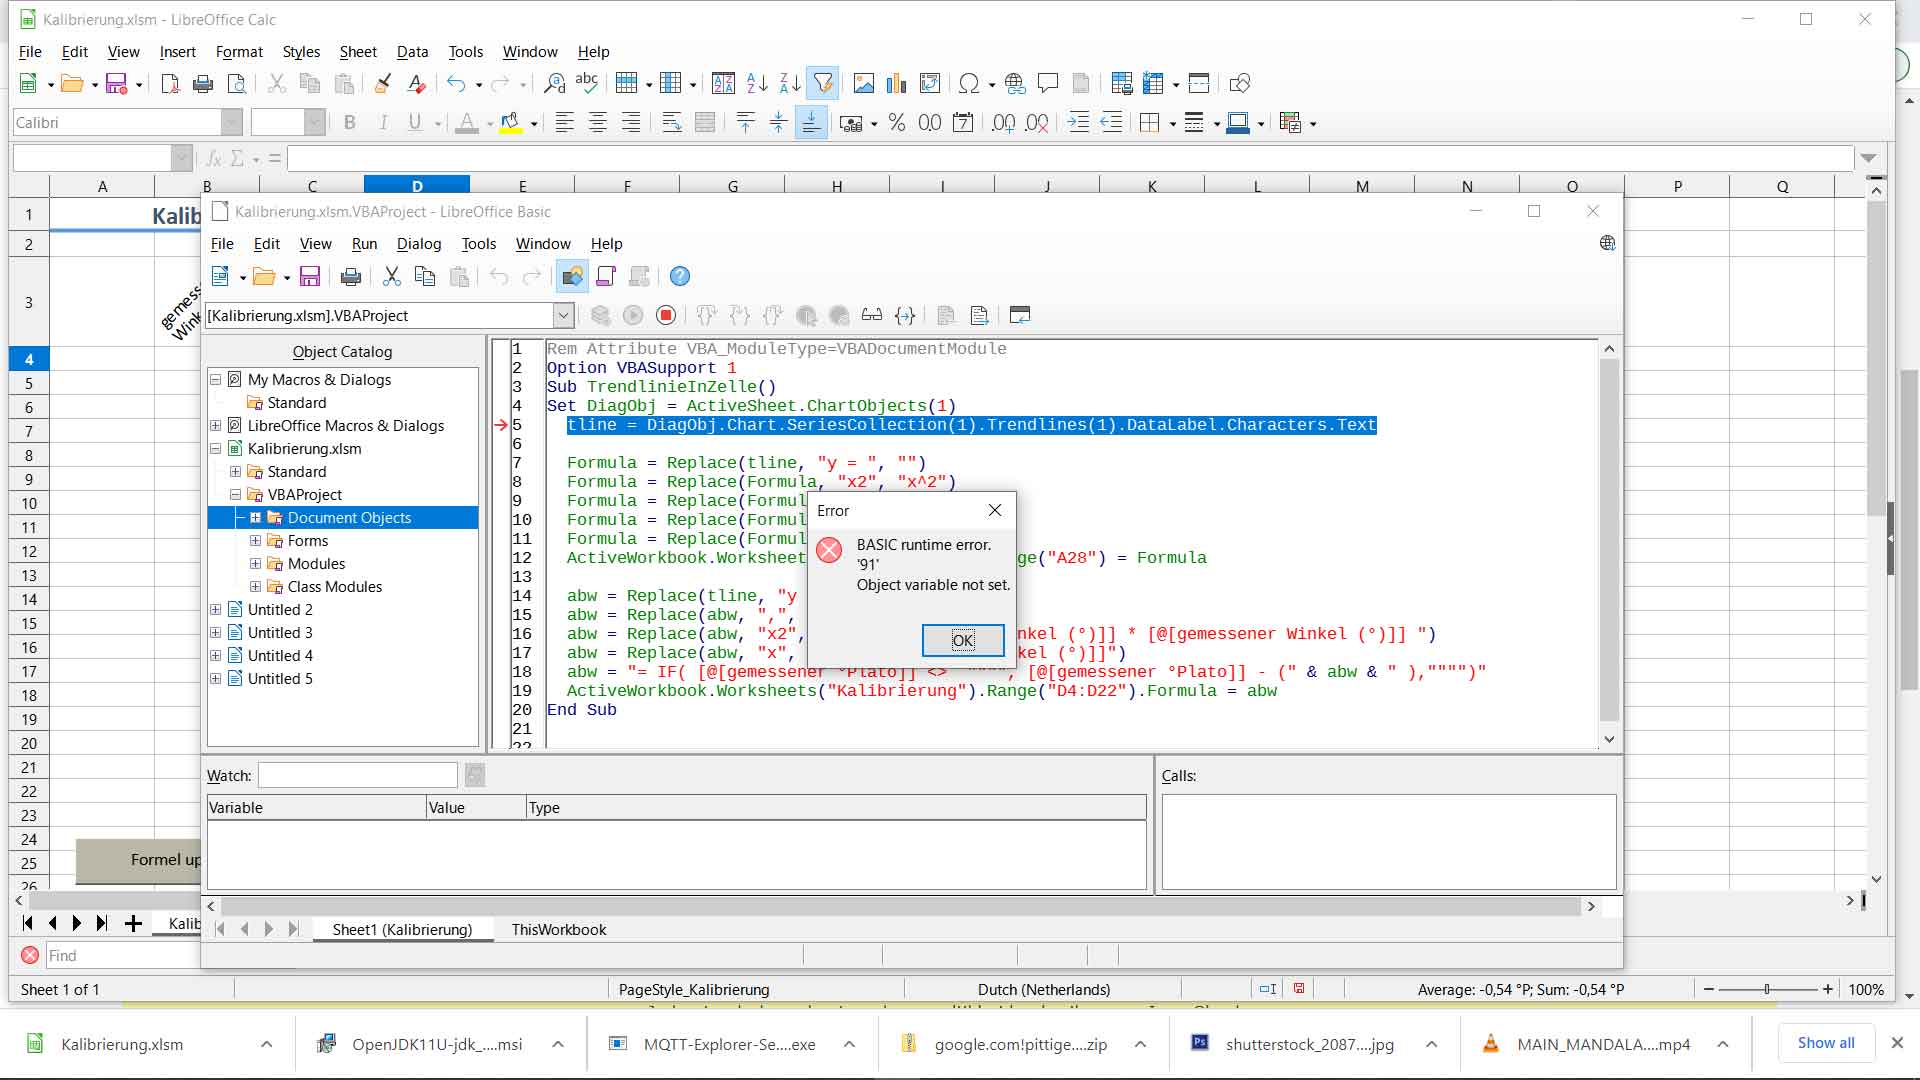Image resolution: width=1920 pixels, height=1080 pixels.
Task: Open the library dropdown [Kalibrierung.xlsm].VBAProject
Action: pos(563,316)
